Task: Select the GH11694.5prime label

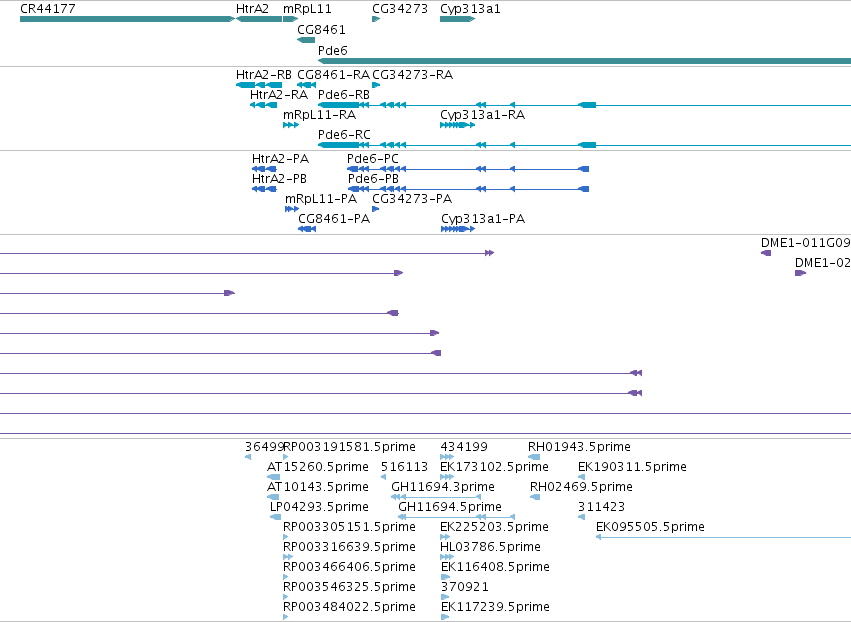Action: coord(450,507)
